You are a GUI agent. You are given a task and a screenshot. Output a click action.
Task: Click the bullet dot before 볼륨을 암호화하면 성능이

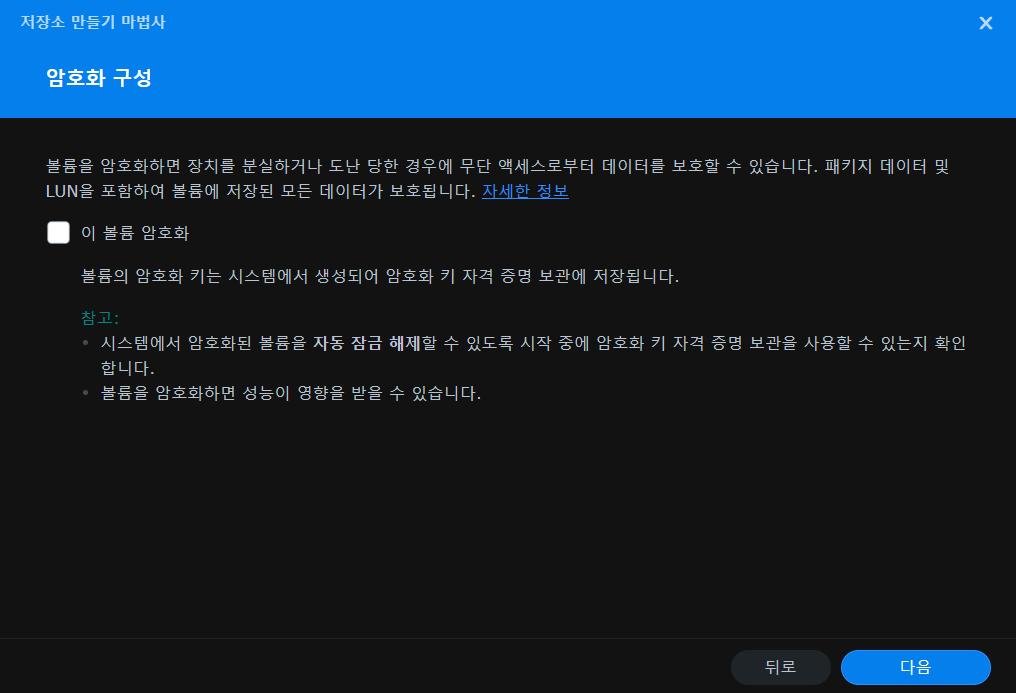coord(87,393)
